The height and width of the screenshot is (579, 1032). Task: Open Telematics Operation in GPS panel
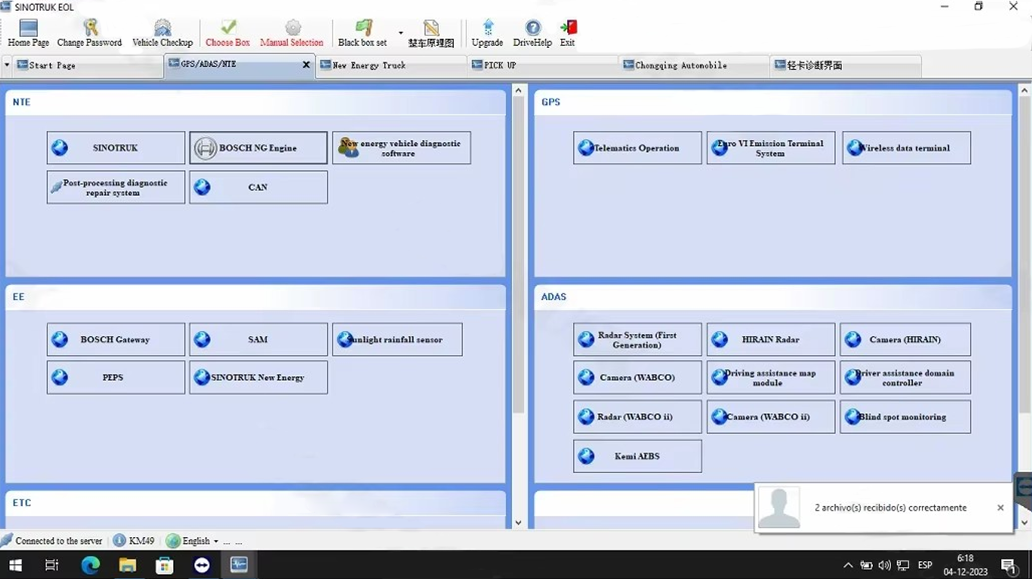click(x=637, y=148)
